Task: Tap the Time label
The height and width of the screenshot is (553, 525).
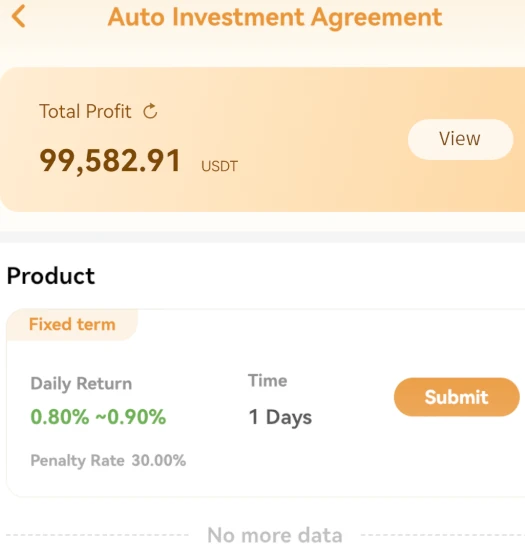Action: 268,381
